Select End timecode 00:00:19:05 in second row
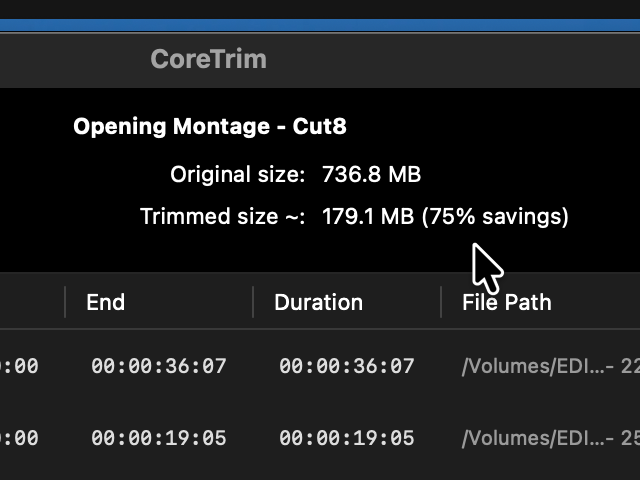 tap(159, 438)
